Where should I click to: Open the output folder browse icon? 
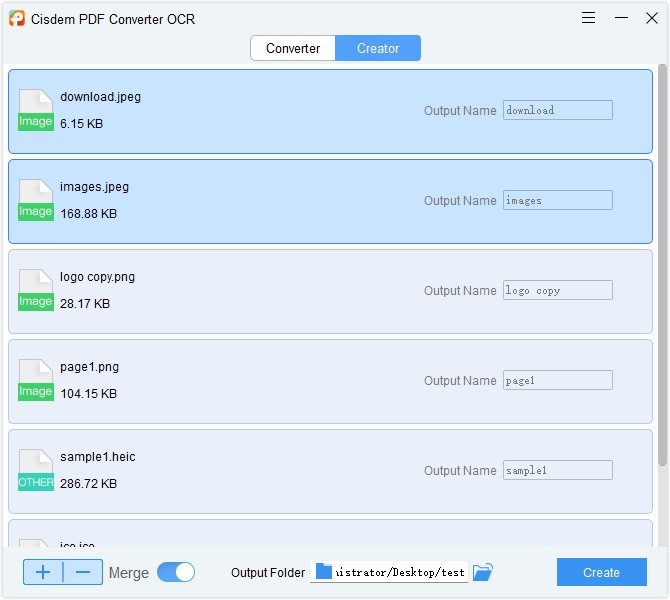(x=483, y=572)
